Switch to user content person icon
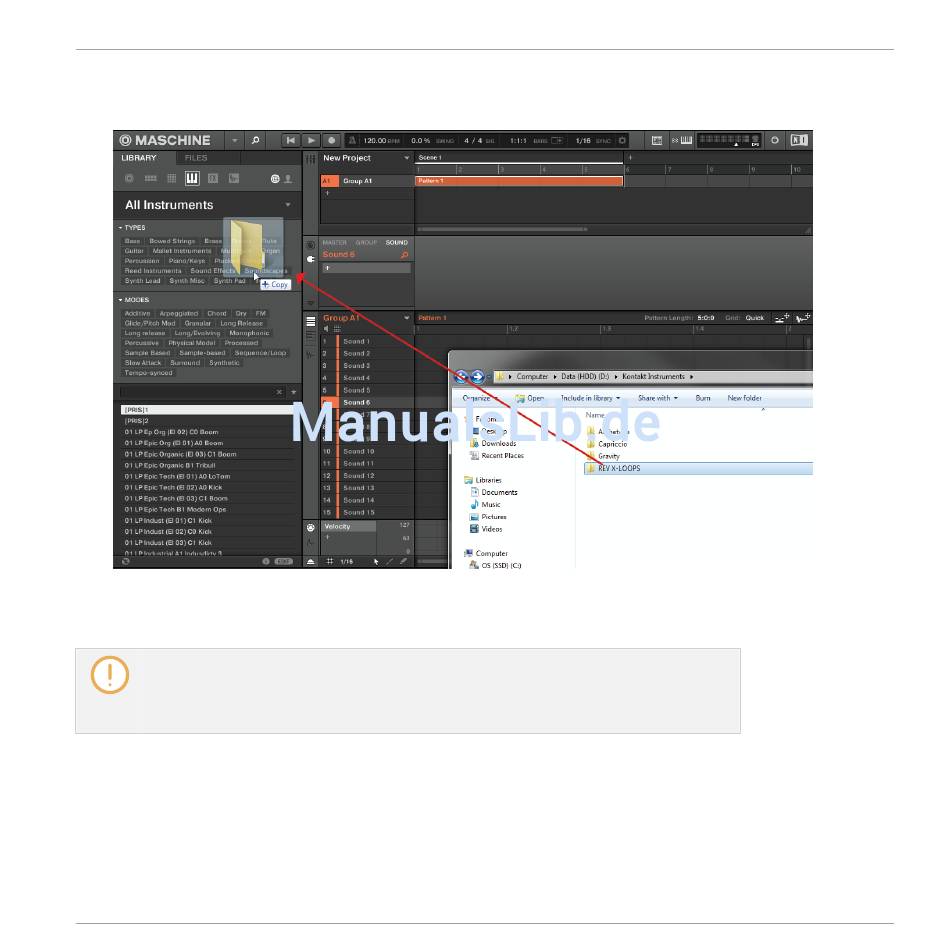The height and width of the screenshot is (951, 950). 288,179
